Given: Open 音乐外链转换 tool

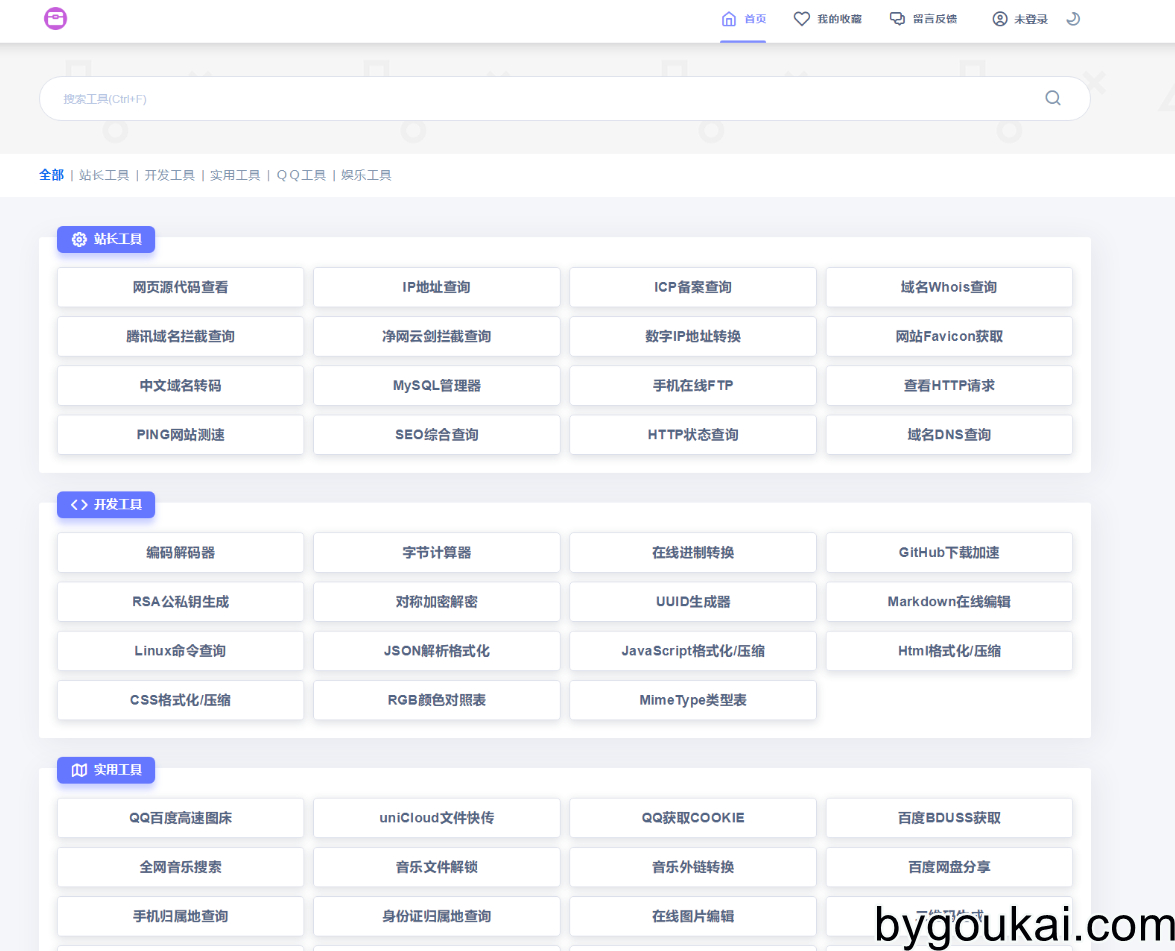Looking at the screenshot, I should tap(693, 867).
